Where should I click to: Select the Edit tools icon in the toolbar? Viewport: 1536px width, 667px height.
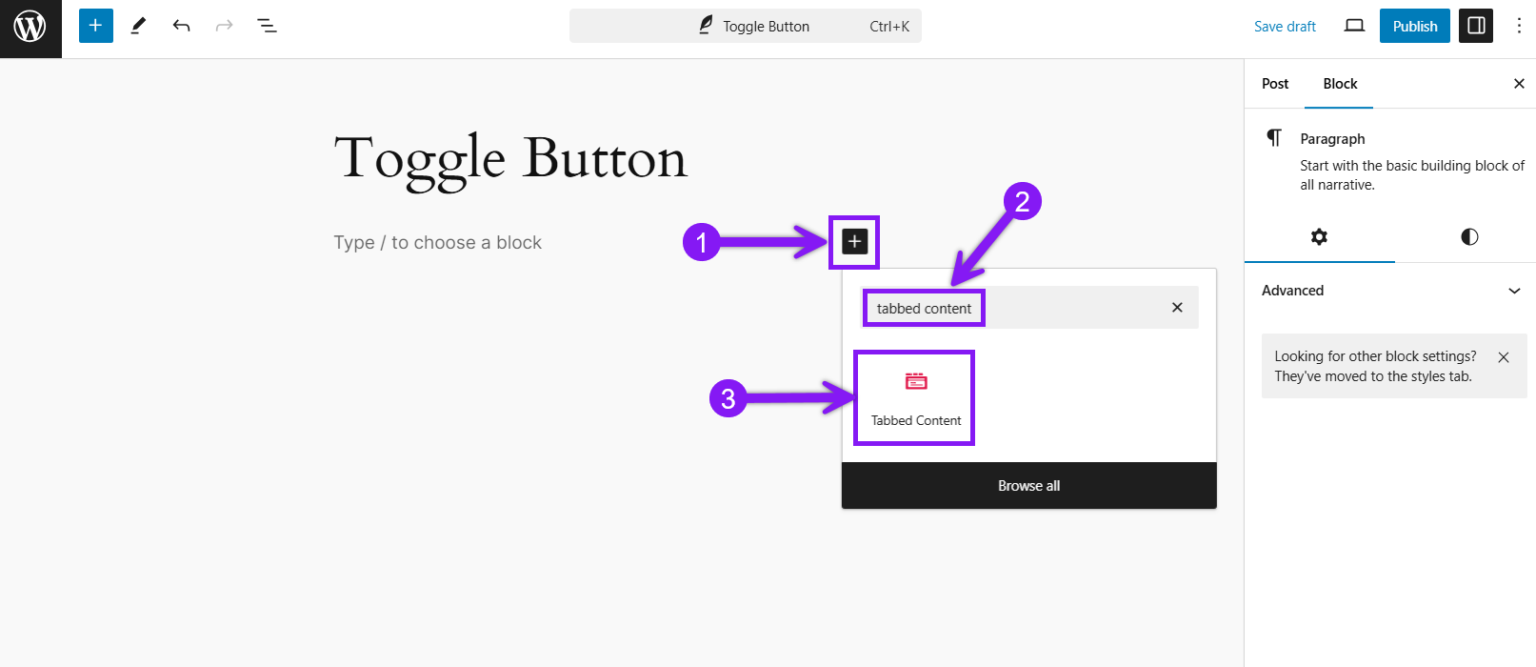click(x=138, y=25)
